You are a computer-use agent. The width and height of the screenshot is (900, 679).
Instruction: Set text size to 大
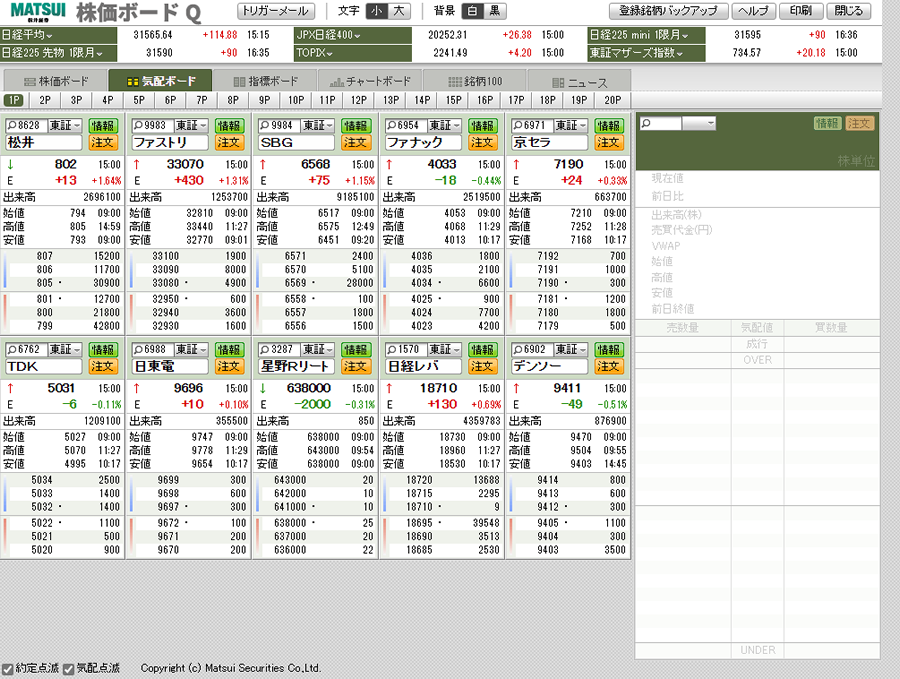click(x=399, y=10)
